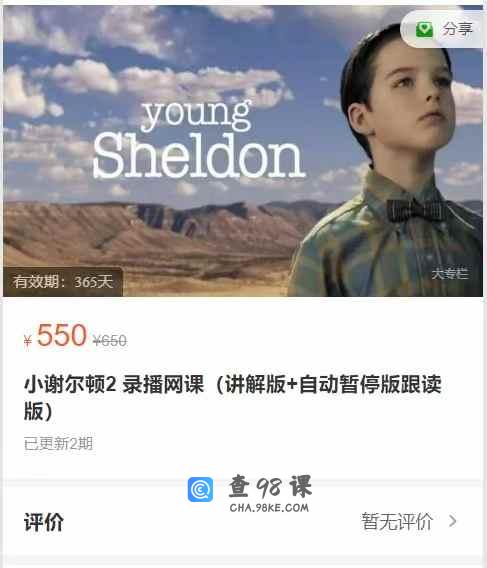Select the 评价 section heading

[44, 522]
